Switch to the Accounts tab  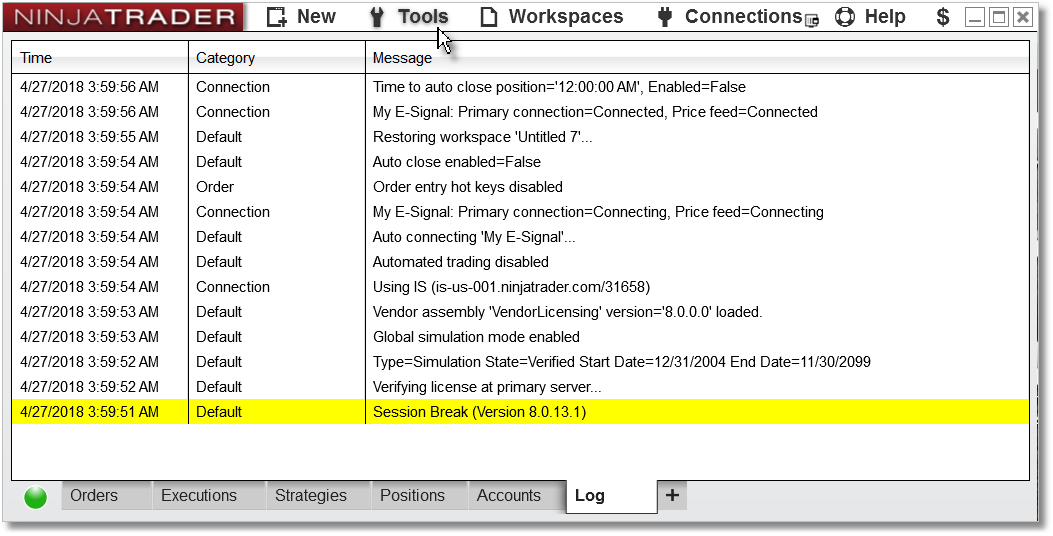point(508,496)
